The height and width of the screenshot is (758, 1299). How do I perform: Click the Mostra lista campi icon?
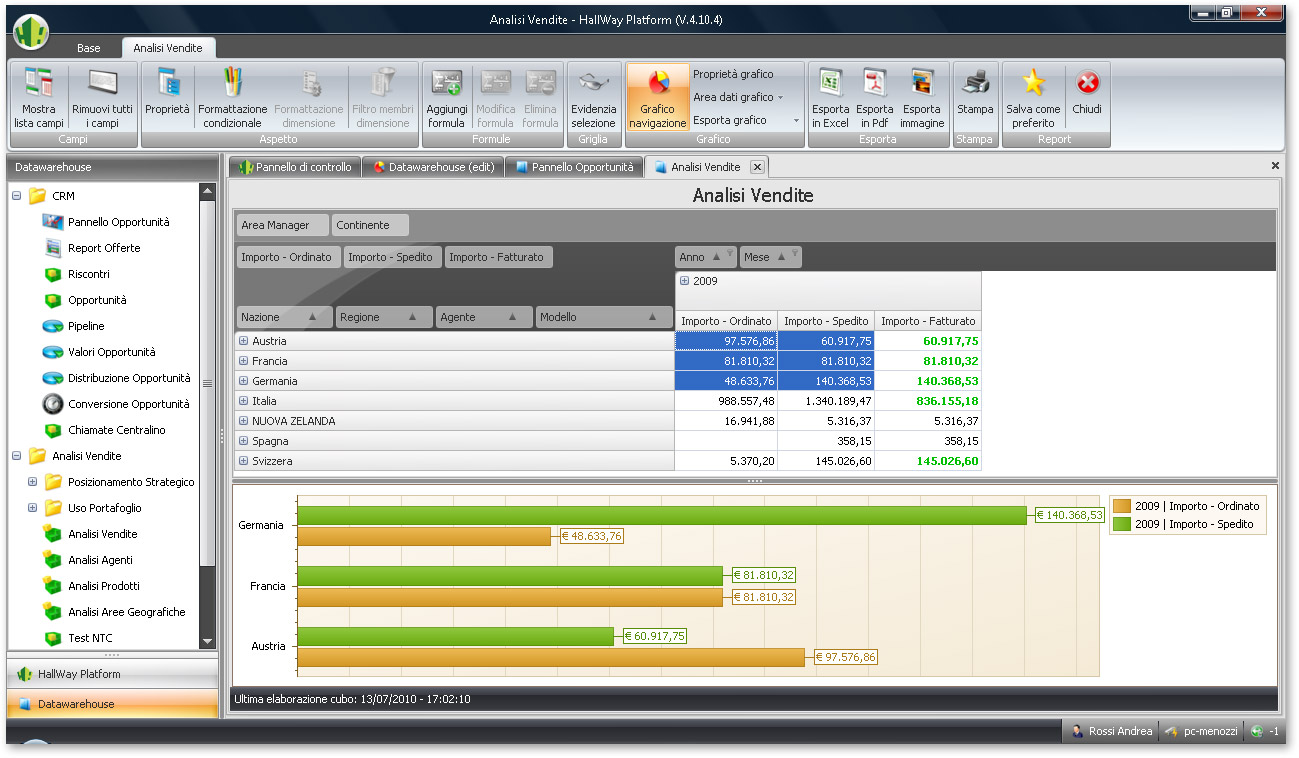pyautogui.click(x=39, y=84)
